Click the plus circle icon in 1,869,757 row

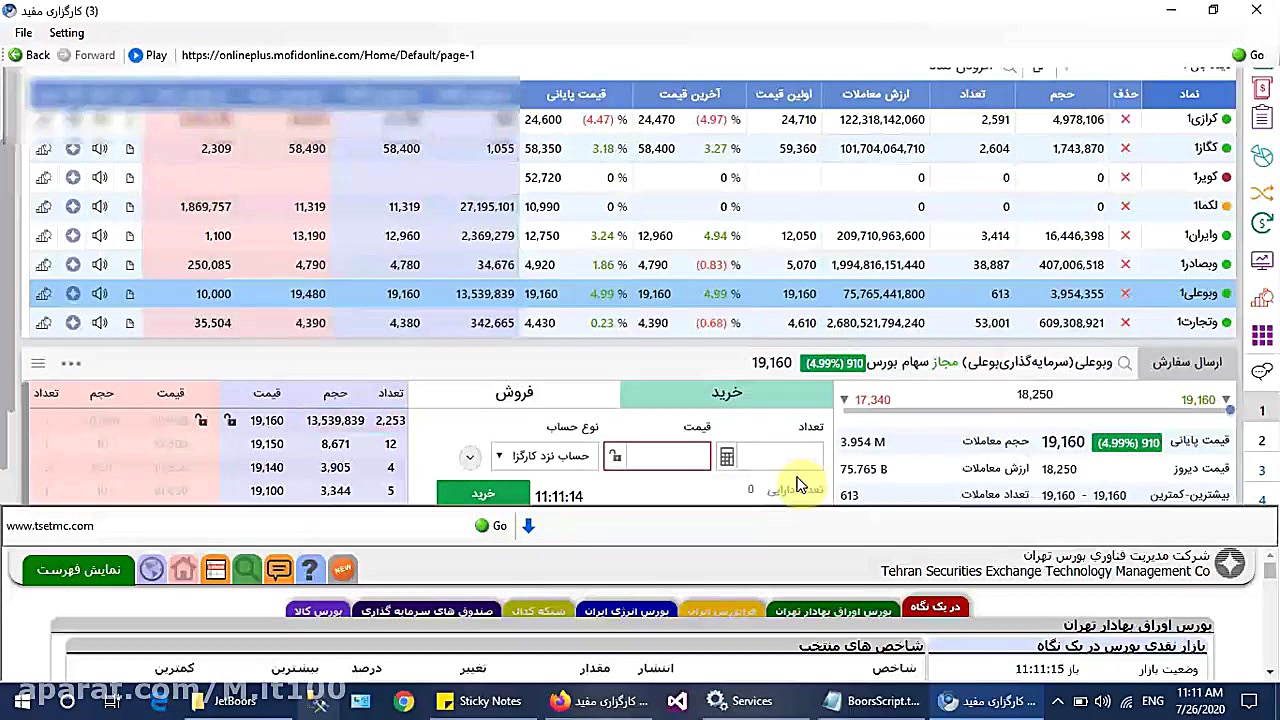coord(73,207)
